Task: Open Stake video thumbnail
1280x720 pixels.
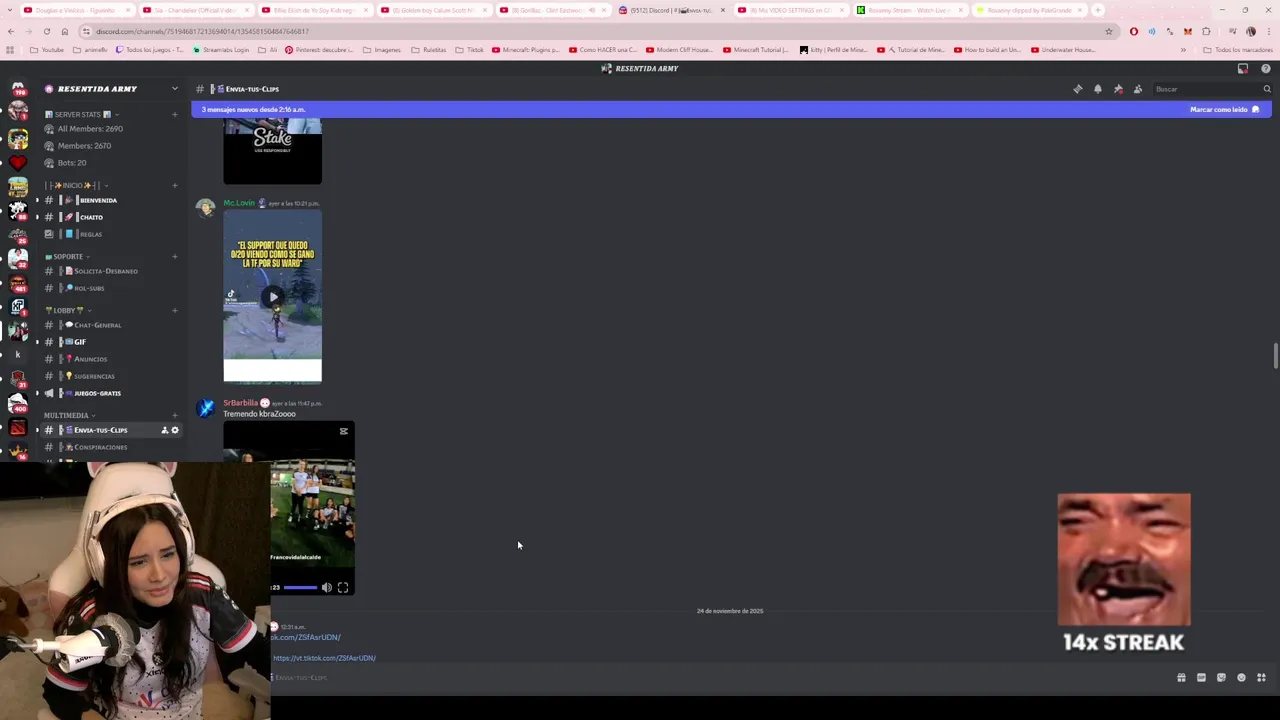Action: [272, 151]
